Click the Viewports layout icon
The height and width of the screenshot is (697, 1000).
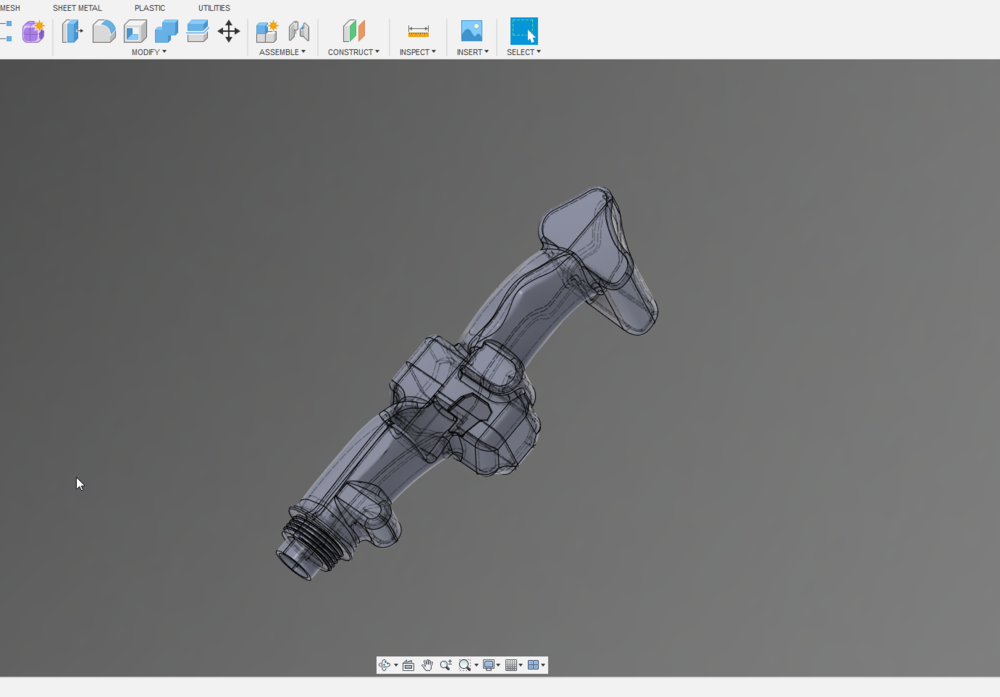(x=533, y=665)
